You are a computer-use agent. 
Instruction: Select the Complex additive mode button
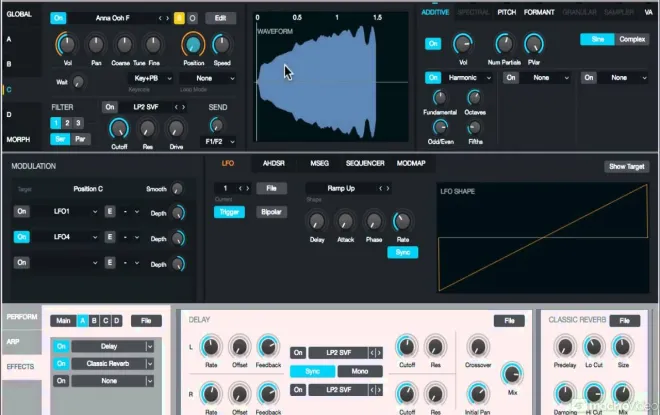click(x=632, y=39)
